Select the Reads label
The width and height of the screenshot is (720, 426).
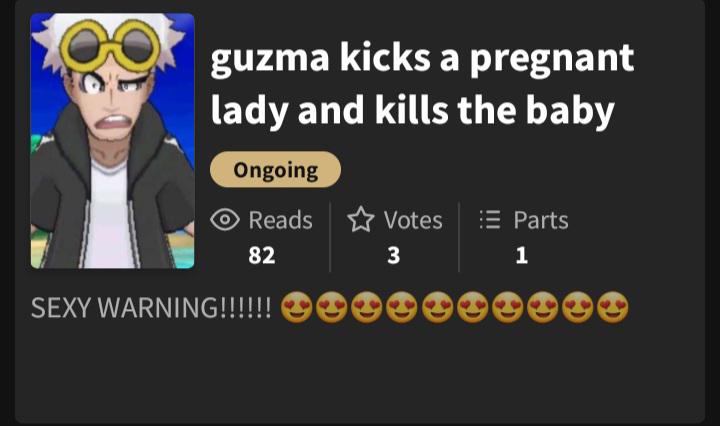(281, 220)
